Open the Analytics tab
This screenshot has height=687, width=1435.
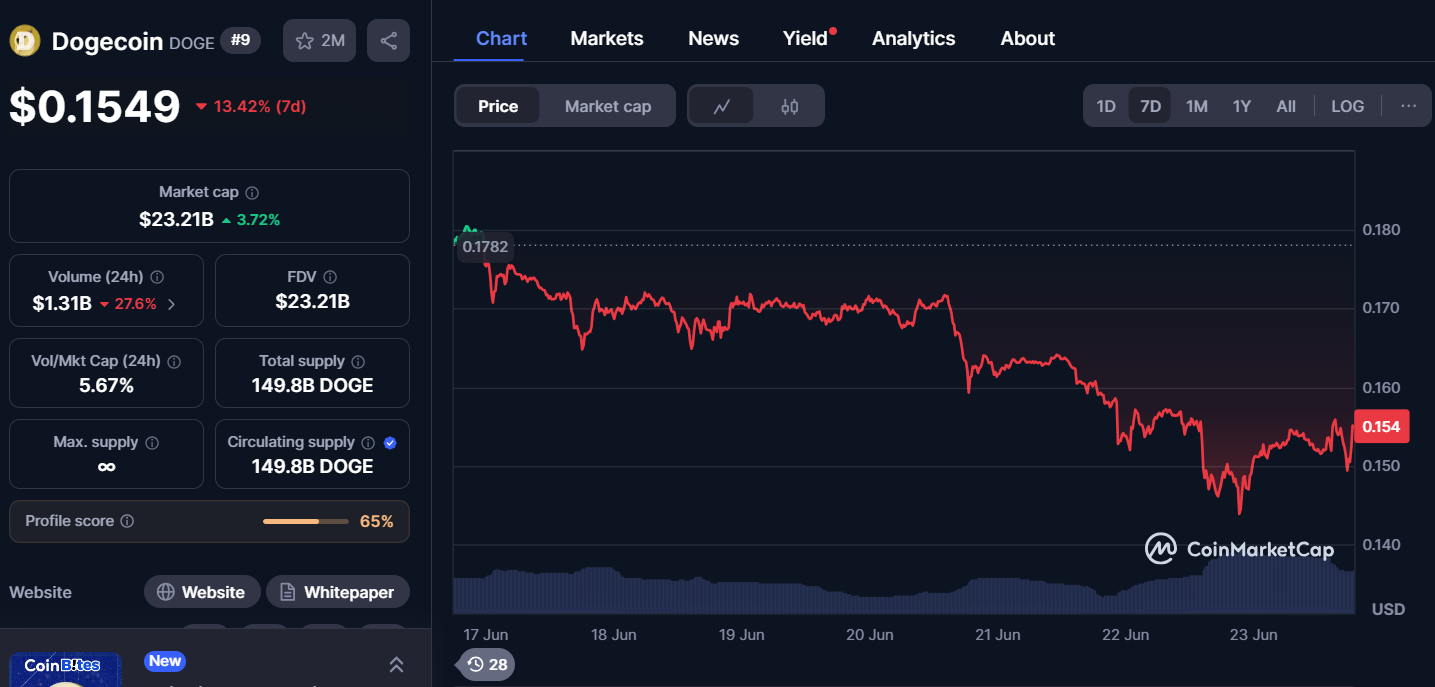coord(914,38)
